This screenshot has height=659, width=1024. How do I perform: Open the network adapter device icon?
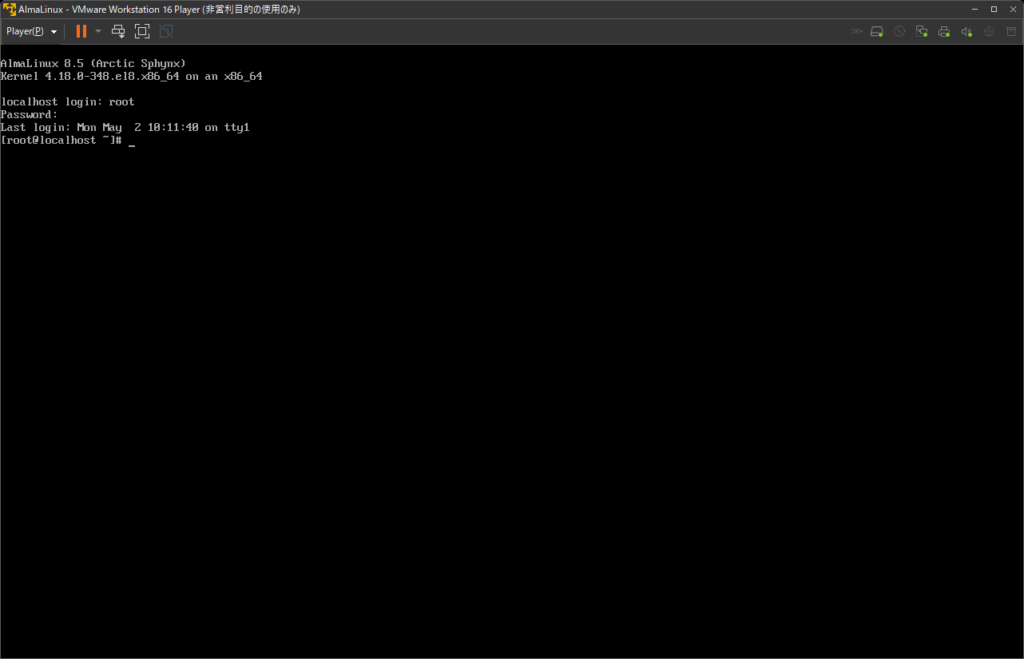921,31
